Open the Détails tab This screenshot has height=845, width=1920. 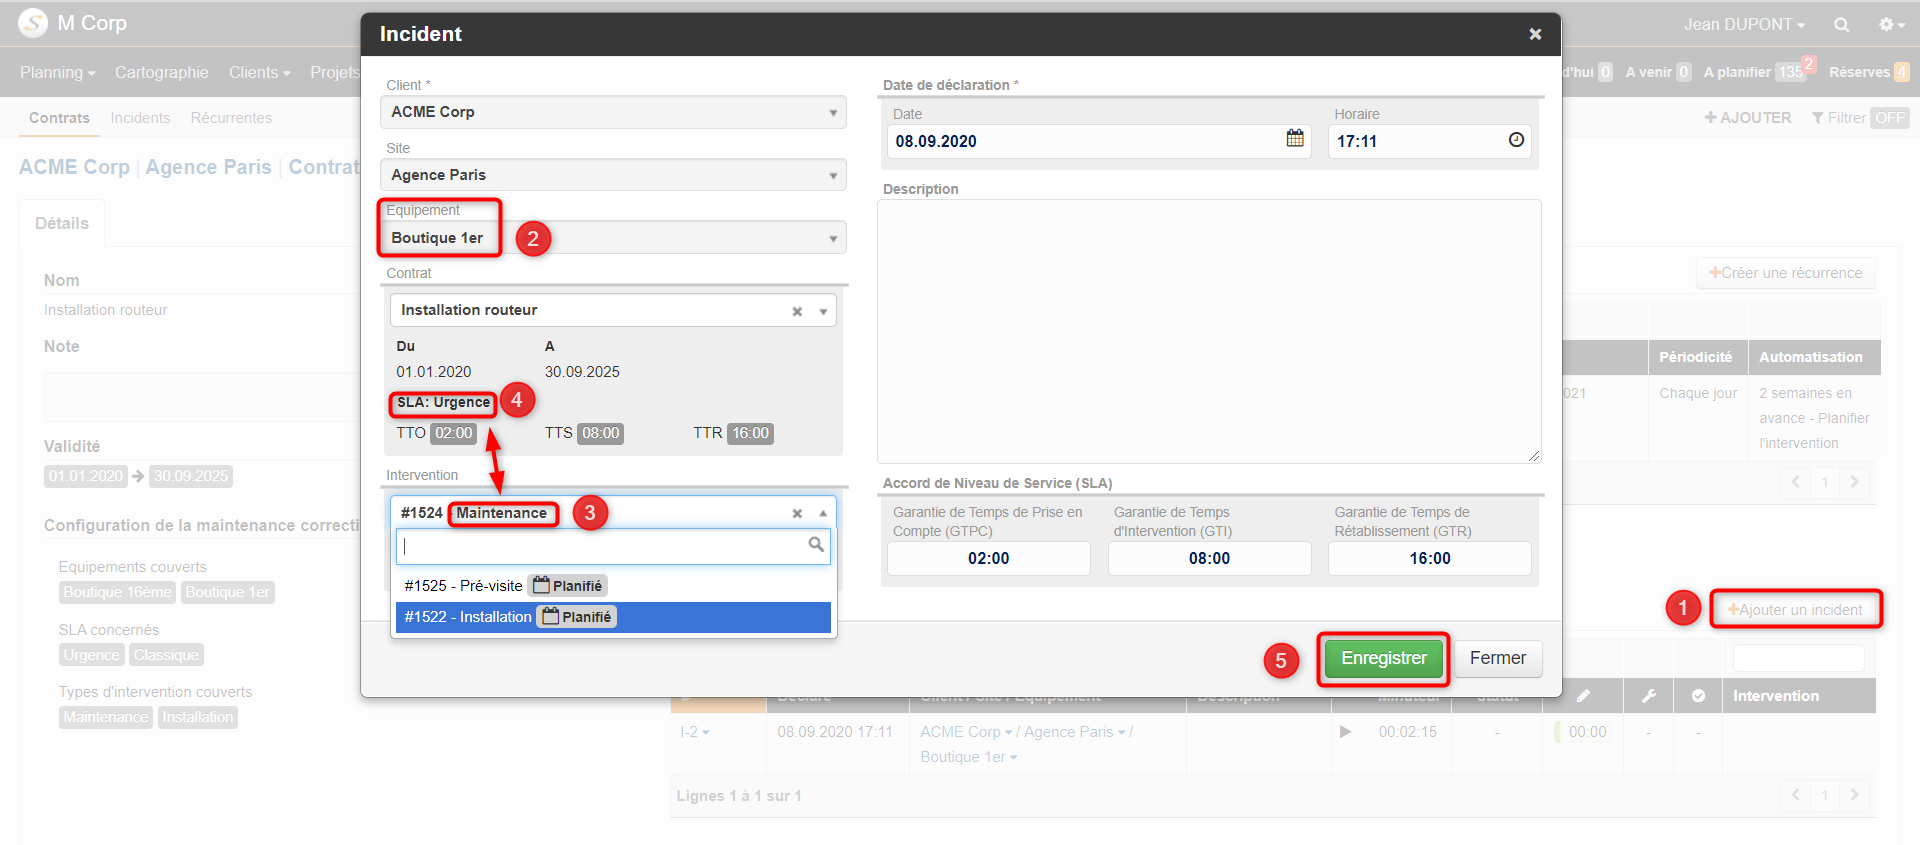[62, 223]
